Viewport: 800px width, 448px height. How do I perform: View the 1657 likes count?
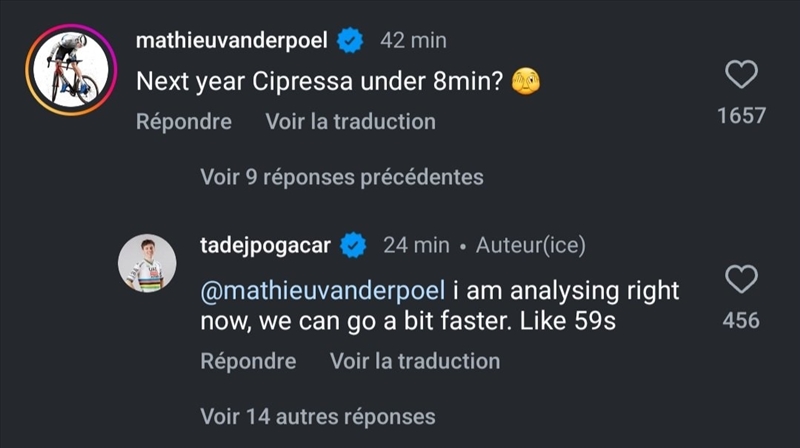[x=741, y=116]
